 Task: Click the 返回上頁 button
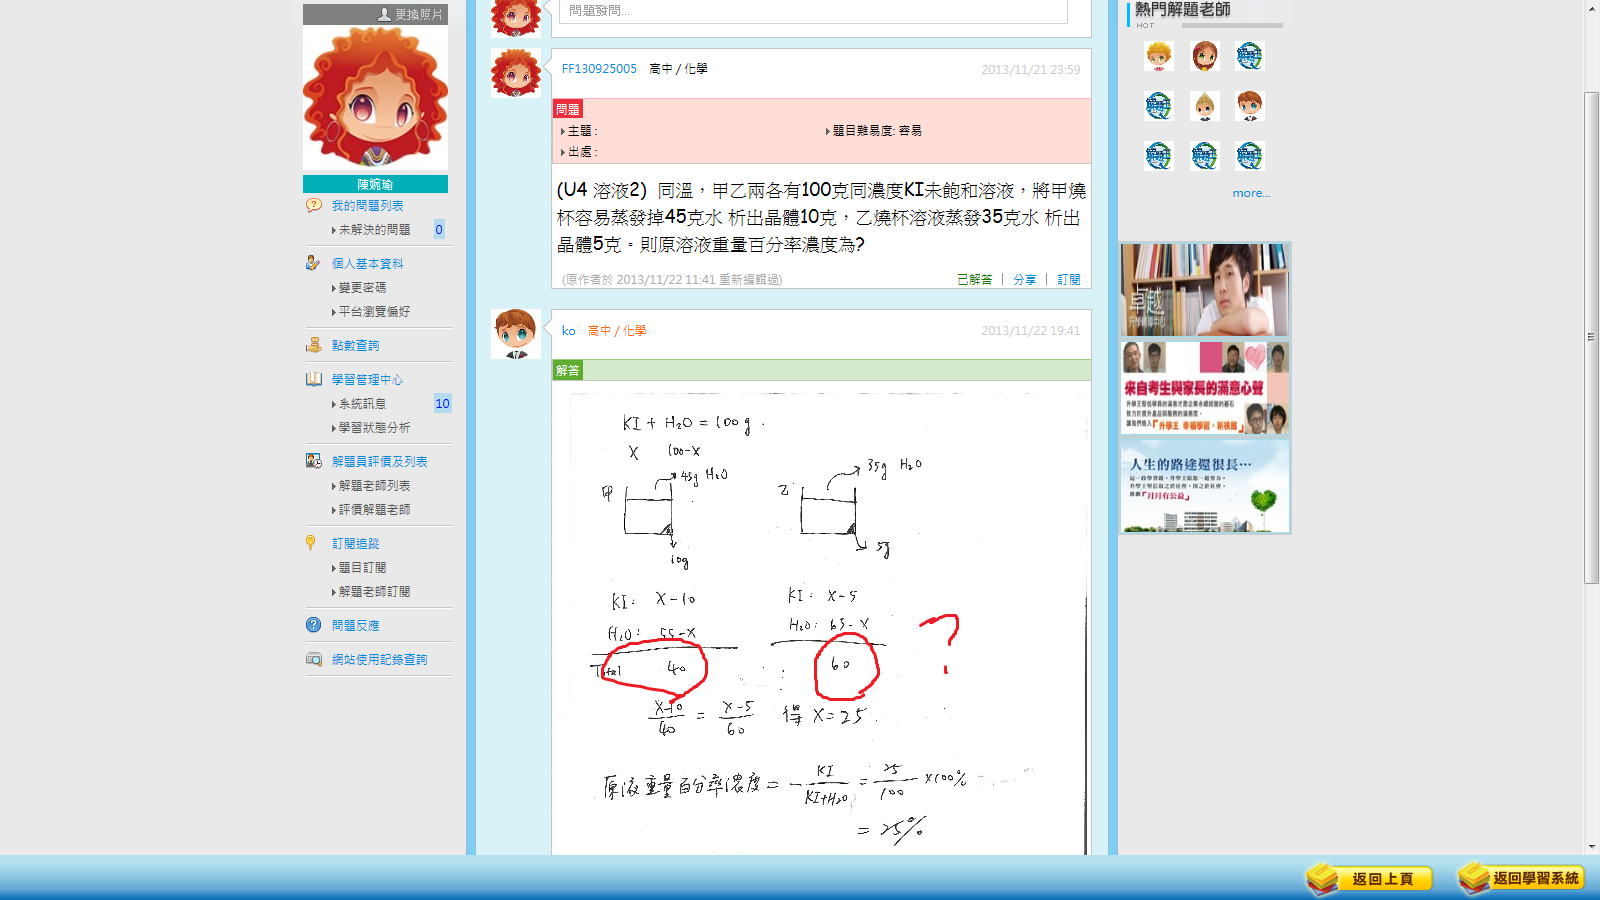1370,878
